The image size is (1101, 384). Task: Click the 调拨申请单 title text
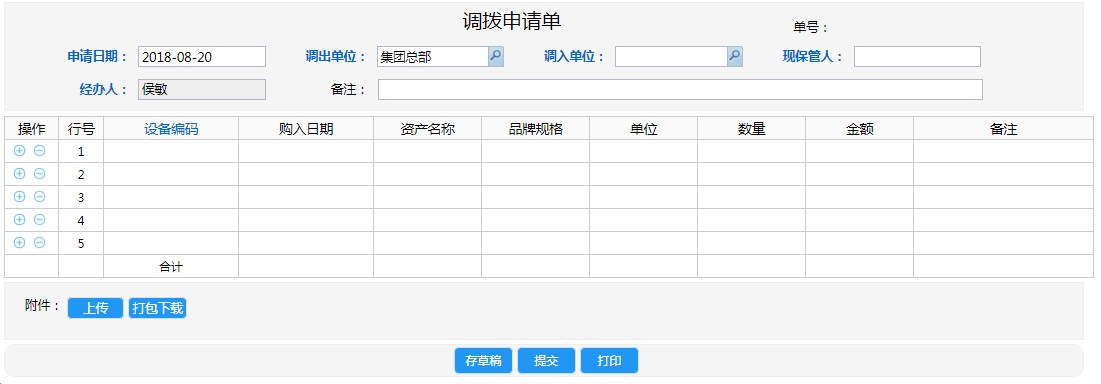512,22
